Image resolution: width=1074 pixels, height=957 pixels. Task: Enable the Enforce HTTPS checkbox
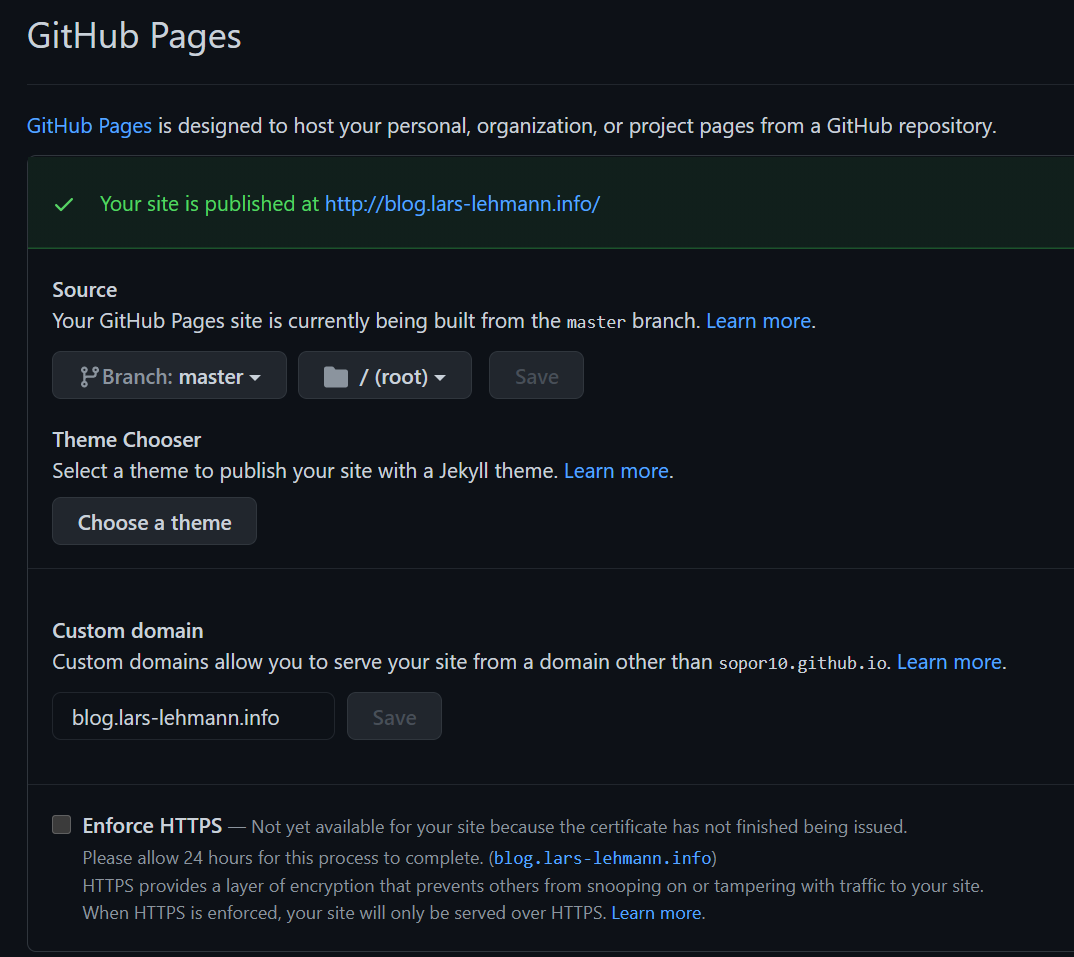point(60,824)
